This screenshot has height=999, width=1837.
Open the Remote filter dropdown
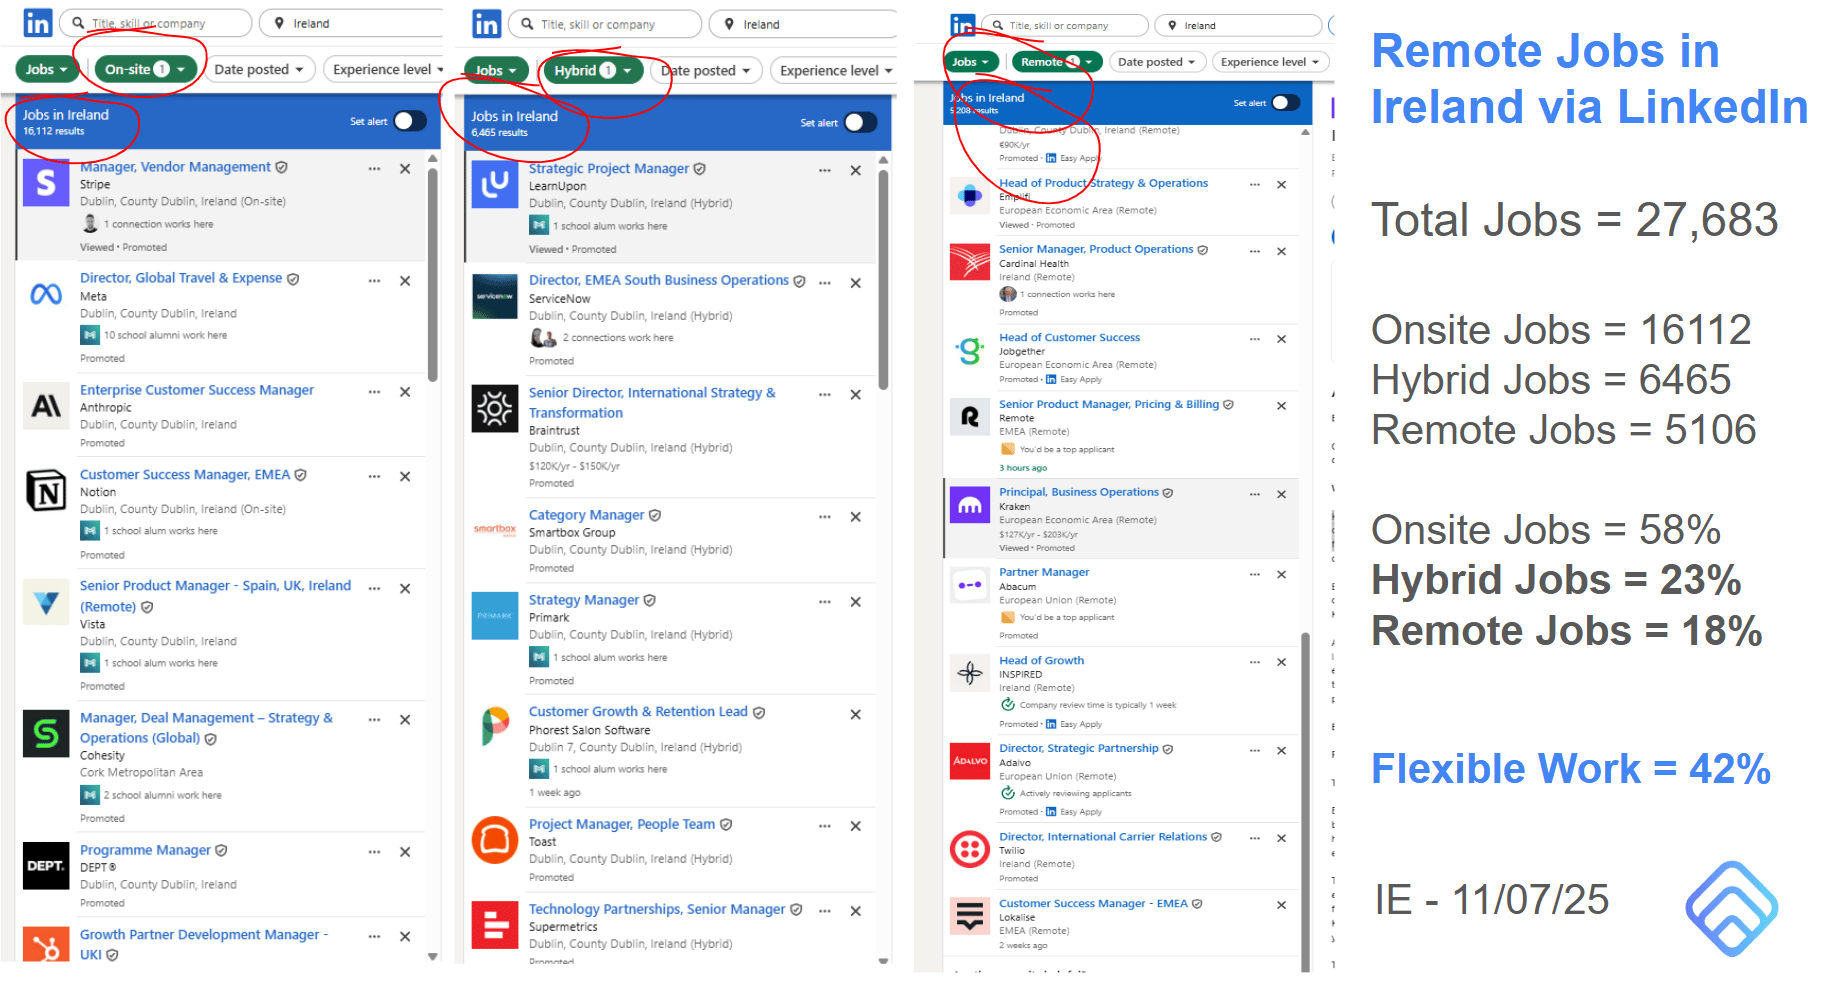coord(1056,62)
